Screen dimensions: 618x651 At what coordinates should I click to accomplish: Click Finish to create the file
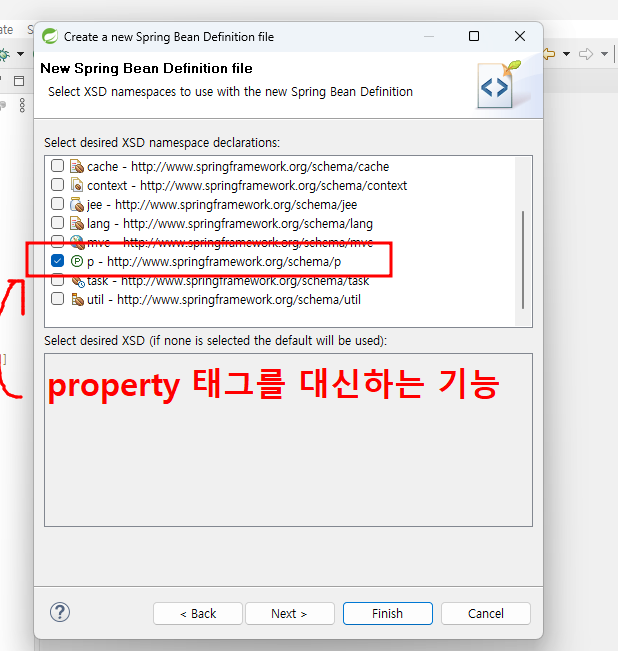pos(388,614)
